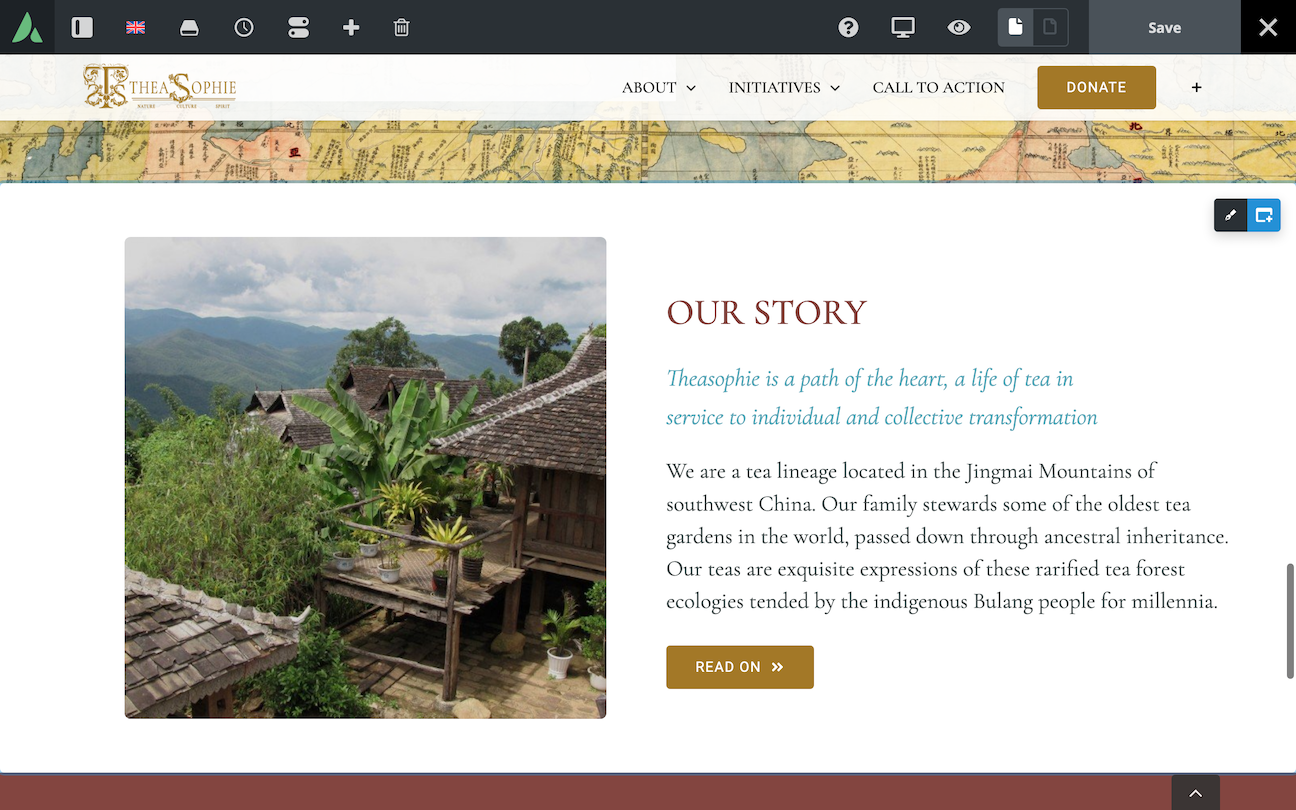Image resolution: width=1296 pixels, height=810 pixels.
Task: Click the trash clear layout icon
Action: tap(401, 28)
